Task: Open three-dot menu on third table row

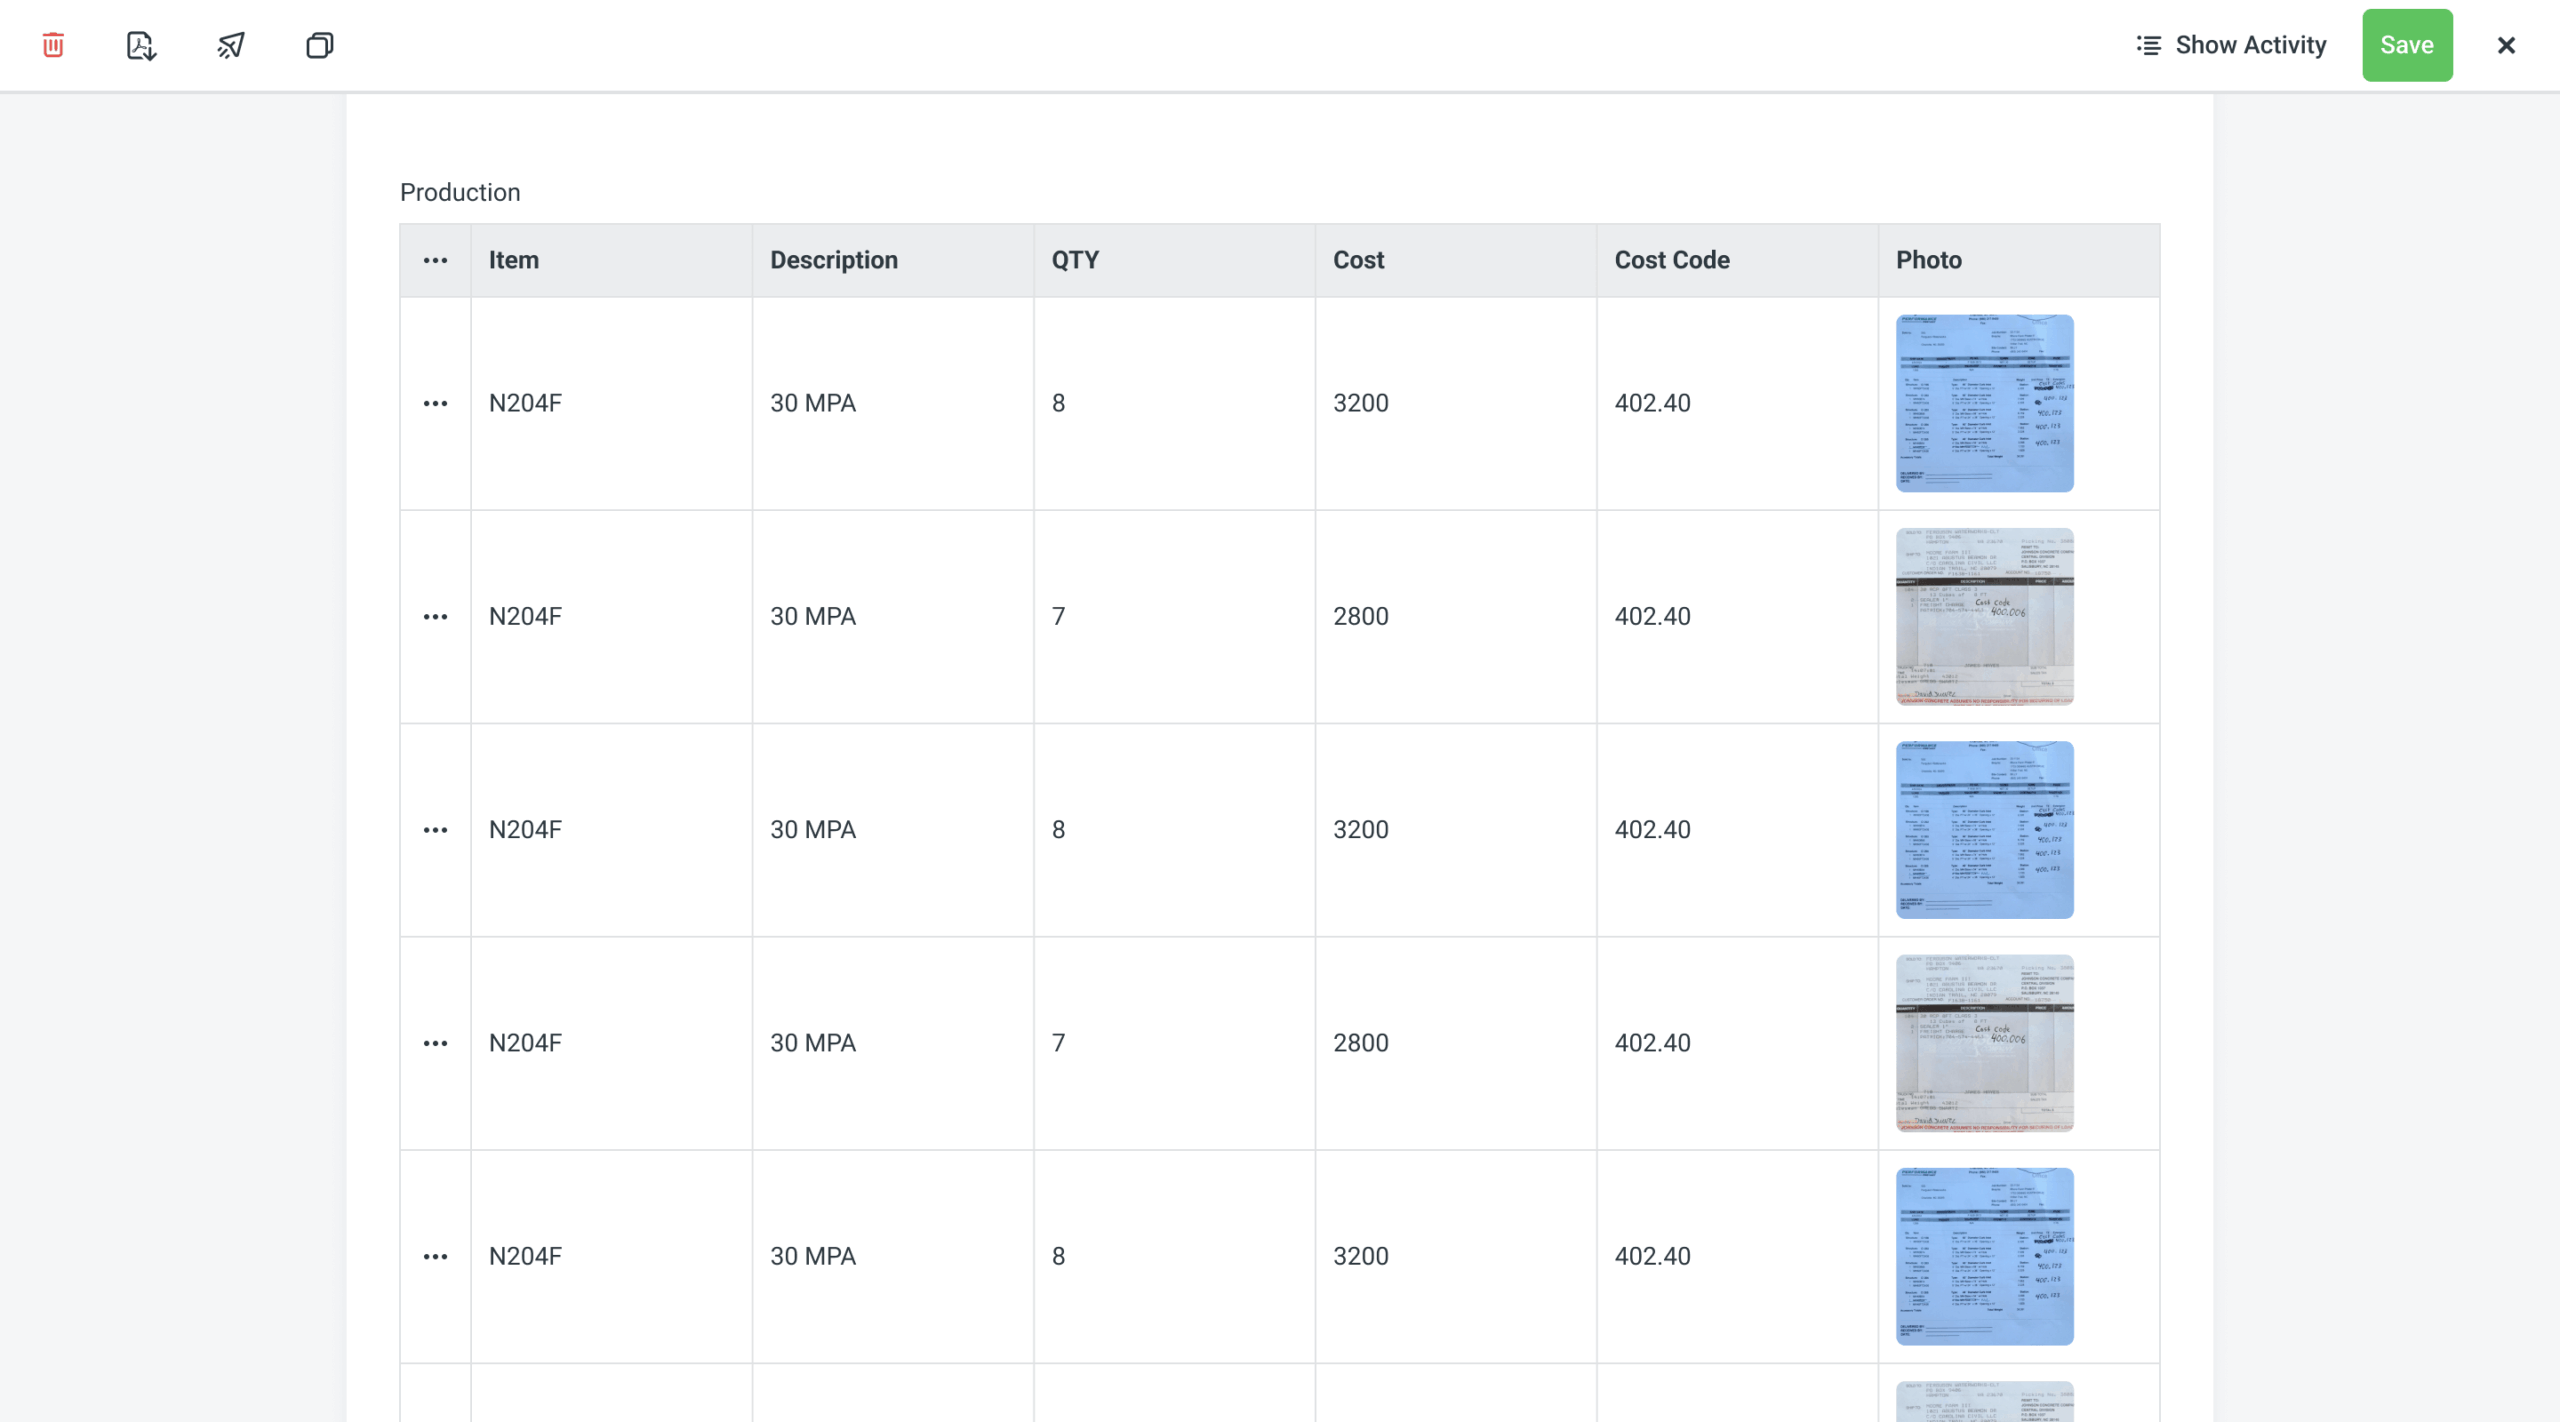Action: 435,830
